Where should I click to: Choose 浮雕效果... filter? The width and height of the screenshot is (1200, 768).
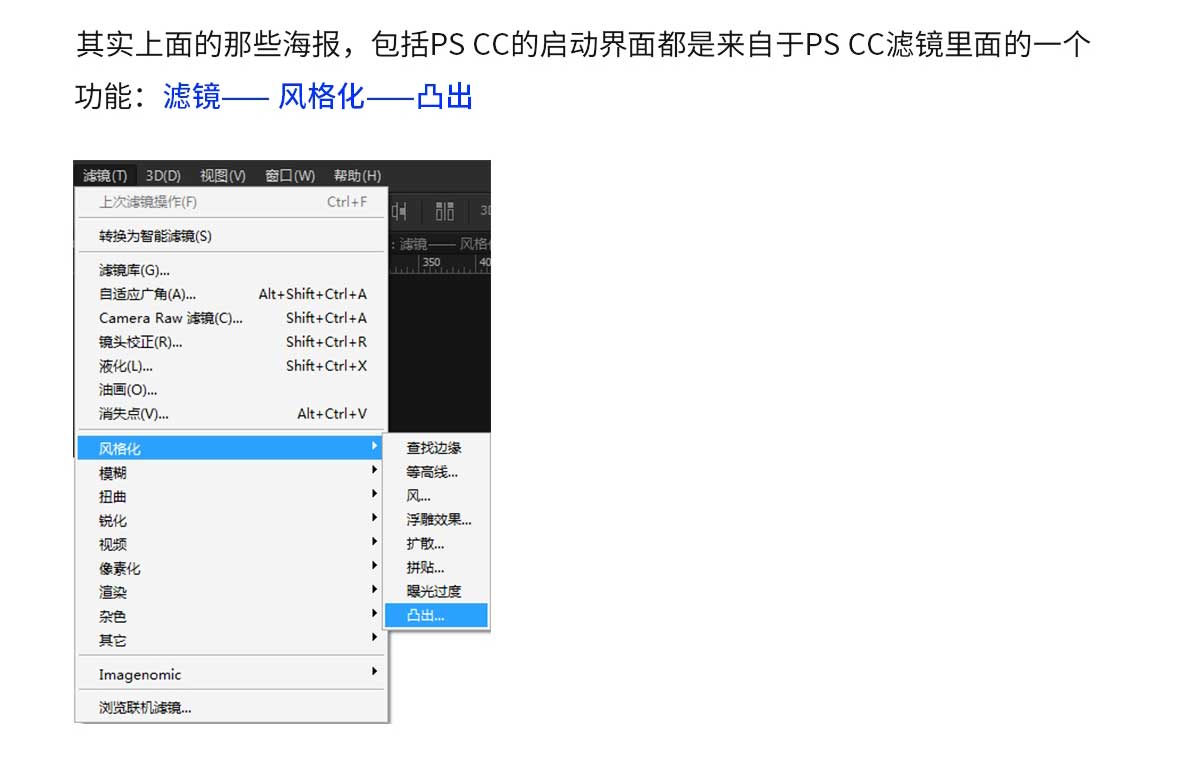pyautogui.click(x=438, y=520)
